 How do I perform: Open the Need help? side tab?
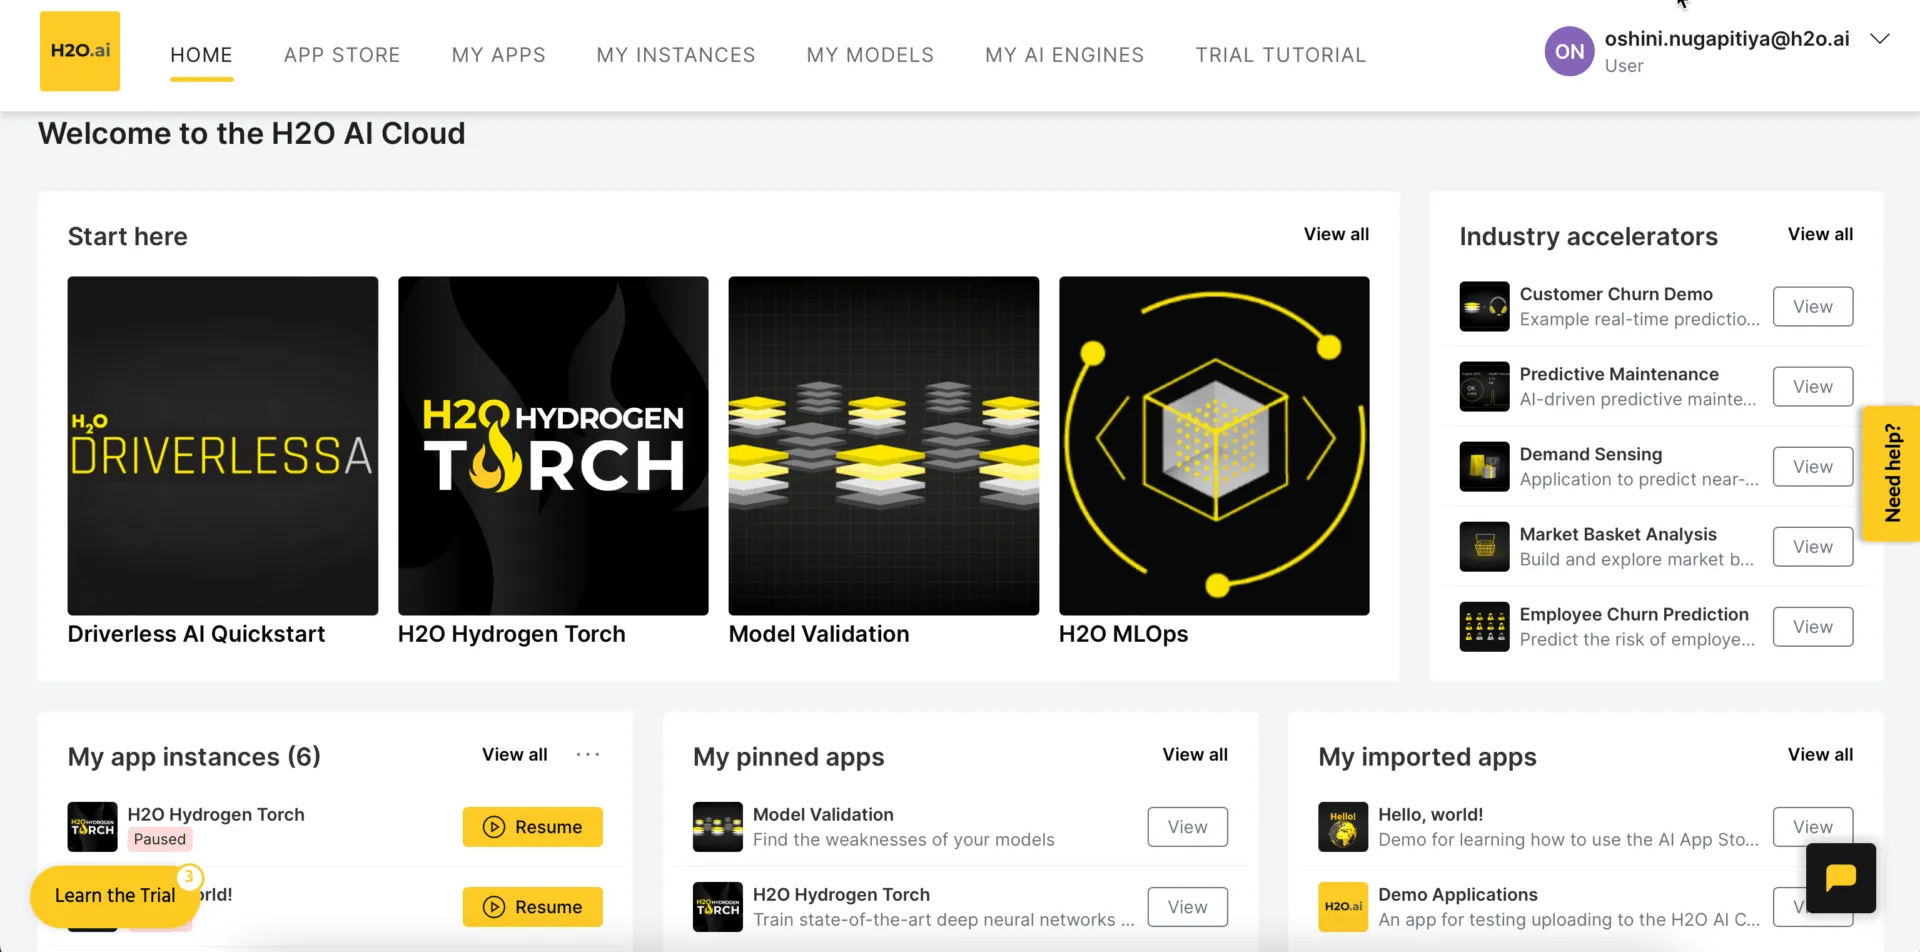point(1891,474)
